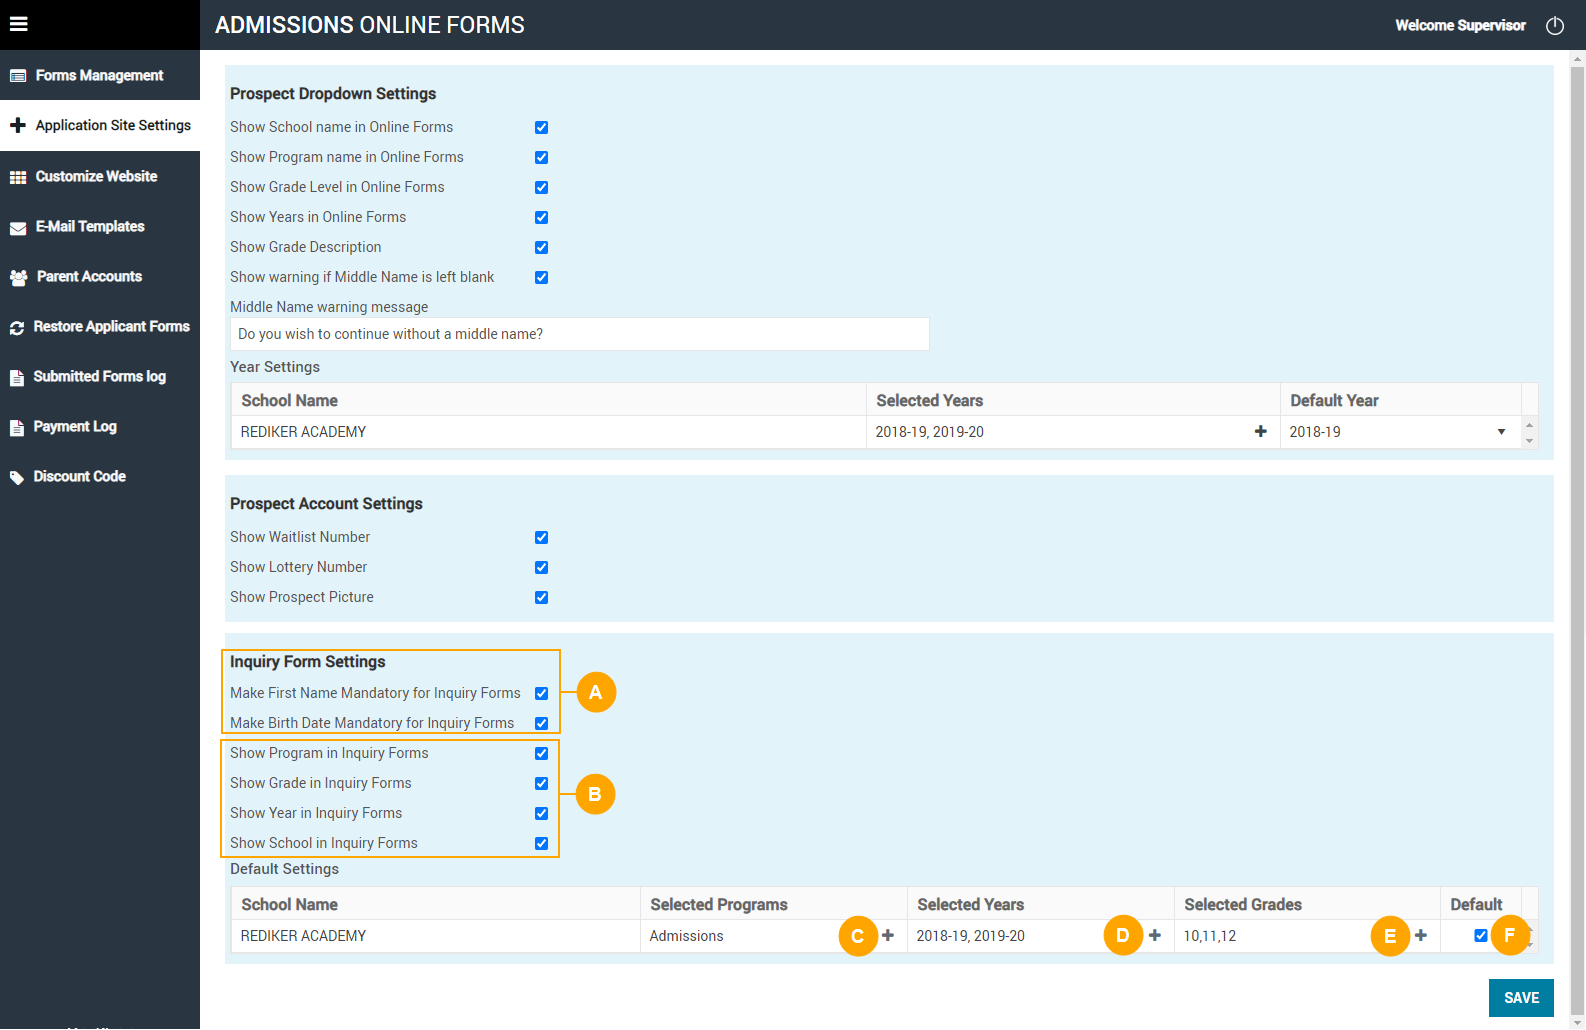Add years with plus icon in Default Settings
Screen dimensions: 1586x1030
click(1155, 935)
